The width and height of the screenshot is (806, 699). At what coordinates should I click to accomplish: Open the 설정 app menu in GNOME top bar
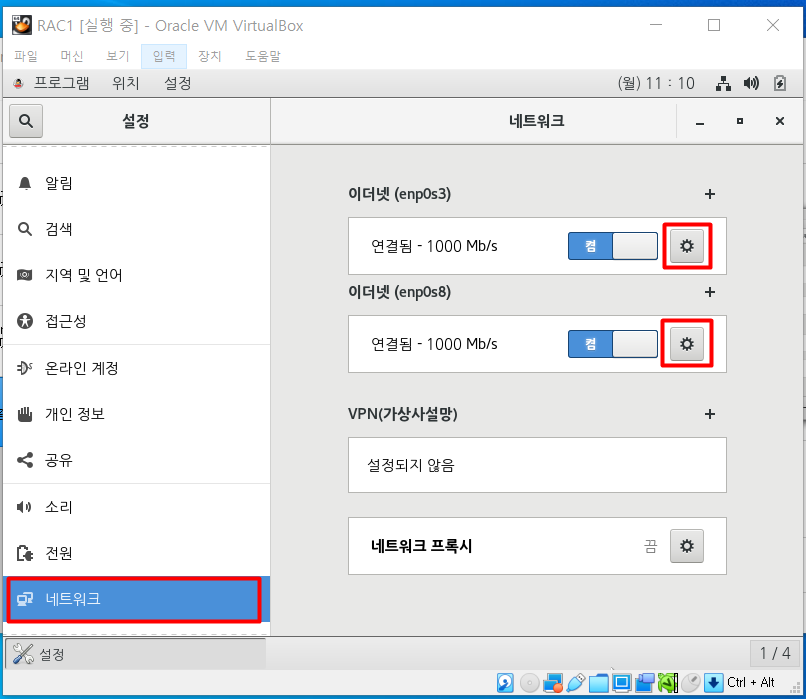coord(178,83)
